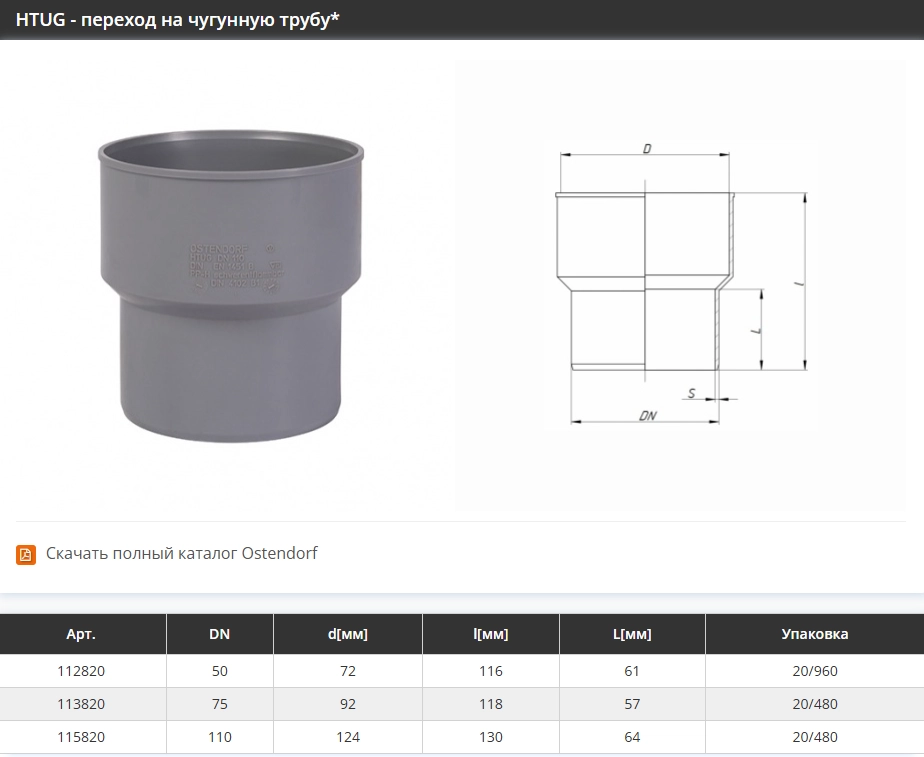Click the 20/960 packaging value

[814, 671]
